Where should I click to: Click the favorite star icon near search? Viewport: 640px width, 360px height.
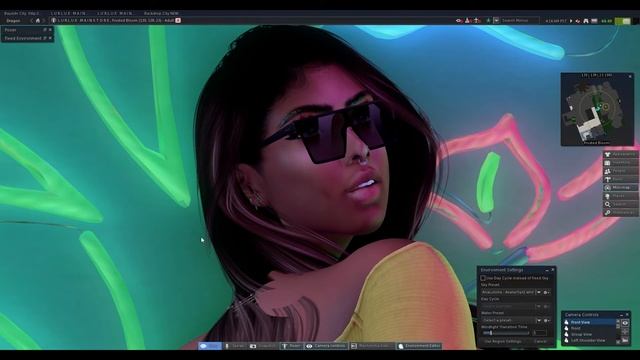pos(488,20)
